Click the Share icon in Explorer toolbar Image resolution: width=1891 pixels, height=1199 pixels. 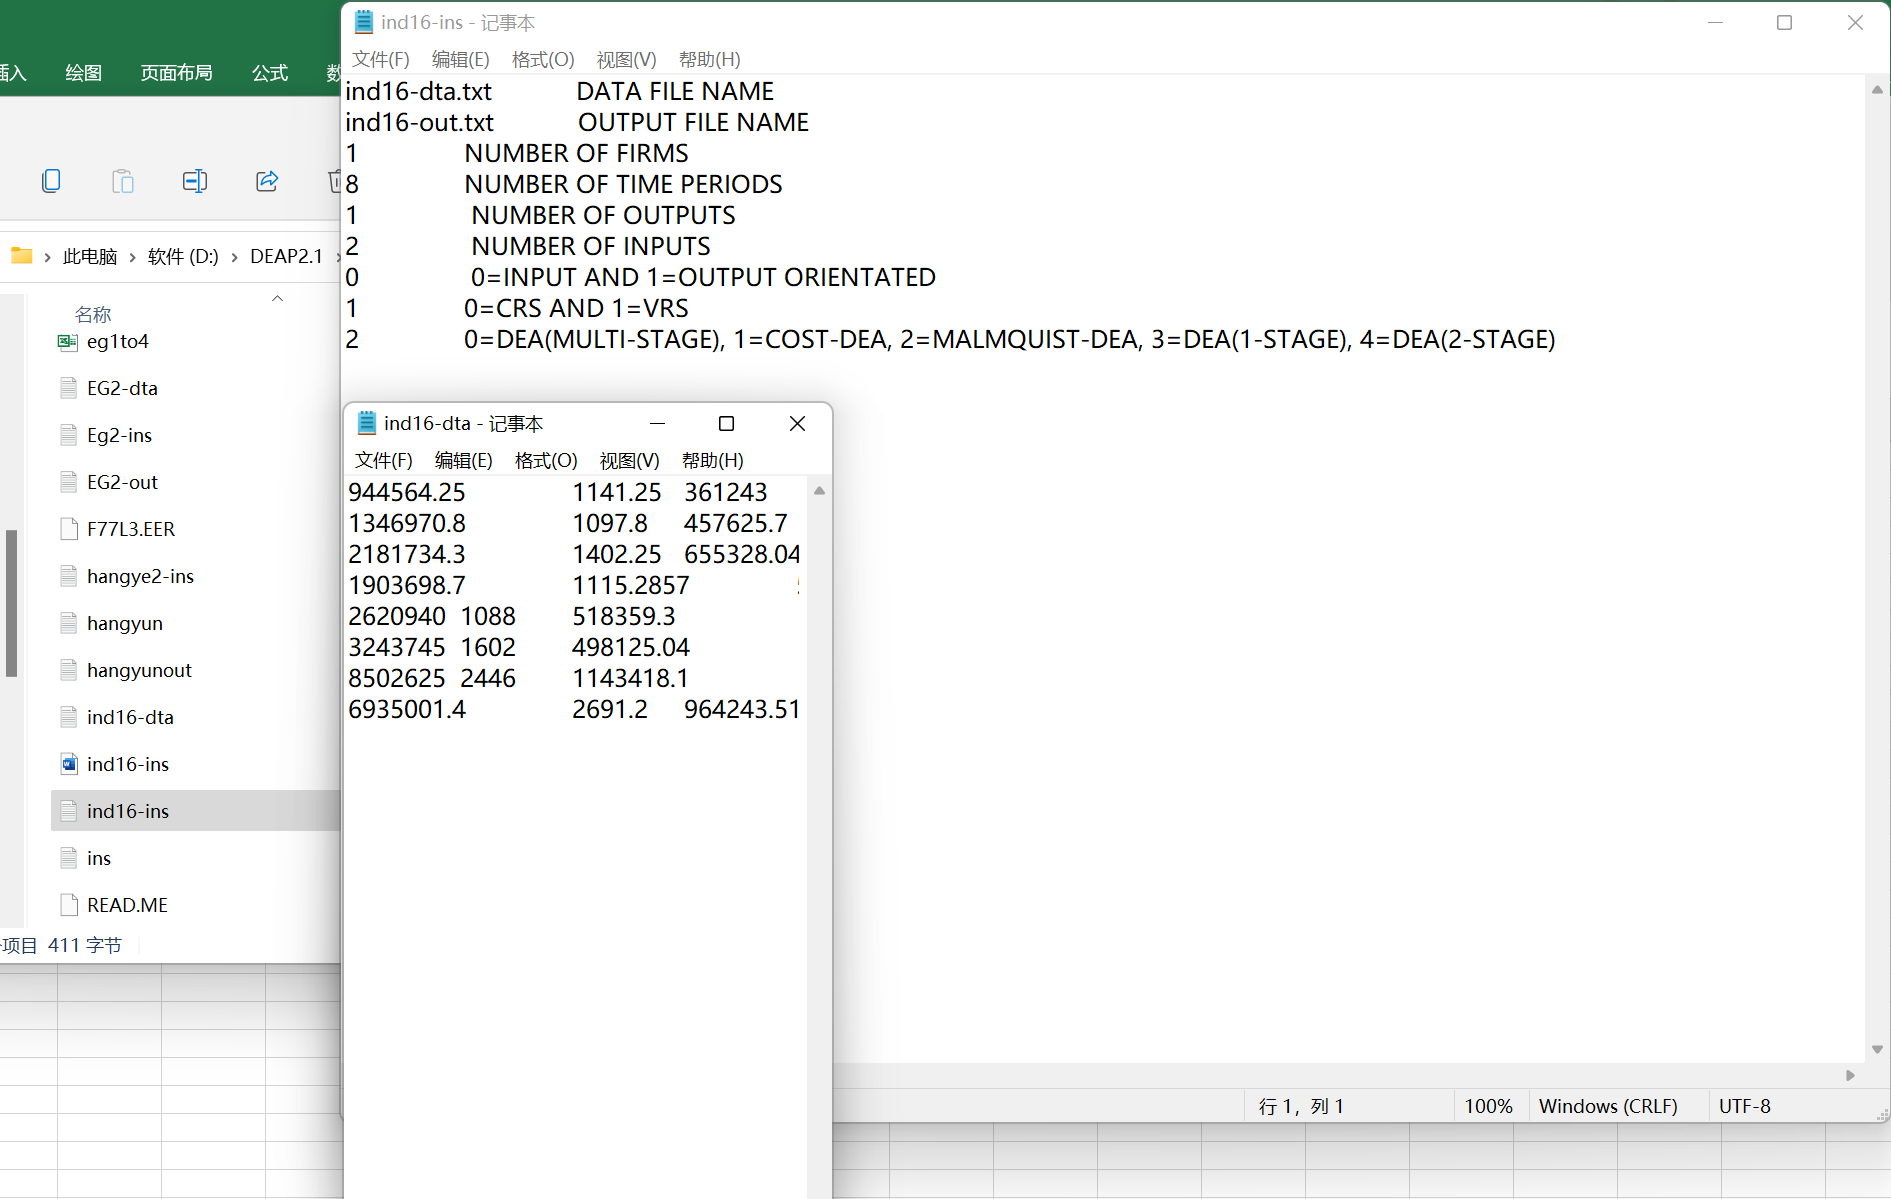(267, 181)
